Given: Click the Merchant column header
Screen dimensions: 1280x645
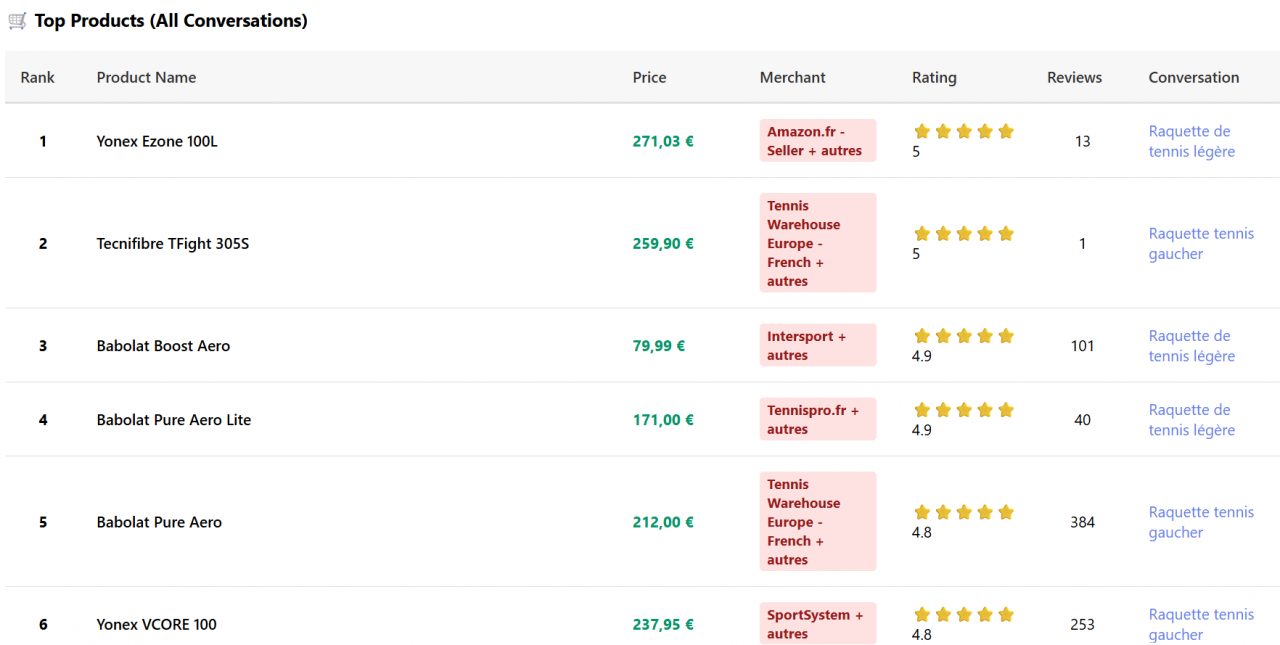Looking at the screenshot, I should [793, 77].
